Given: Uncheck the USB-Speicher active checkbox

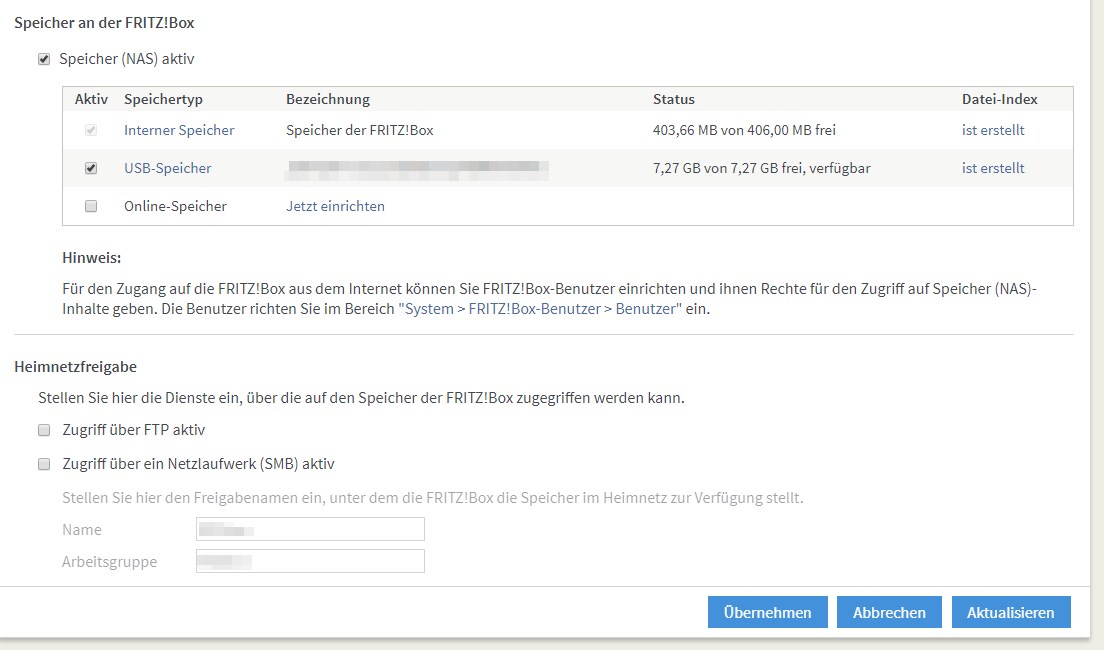Looking at the screenshot, I should (x=91, y=168).
